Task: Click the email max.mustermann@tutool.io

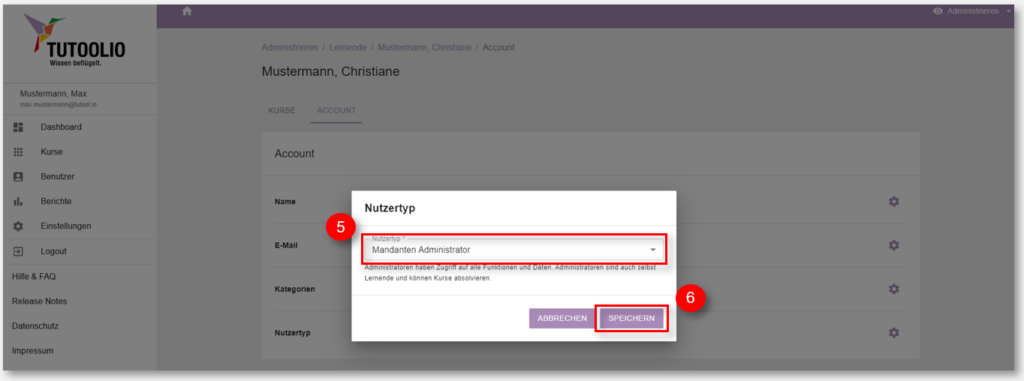Action: click(59, 105)
